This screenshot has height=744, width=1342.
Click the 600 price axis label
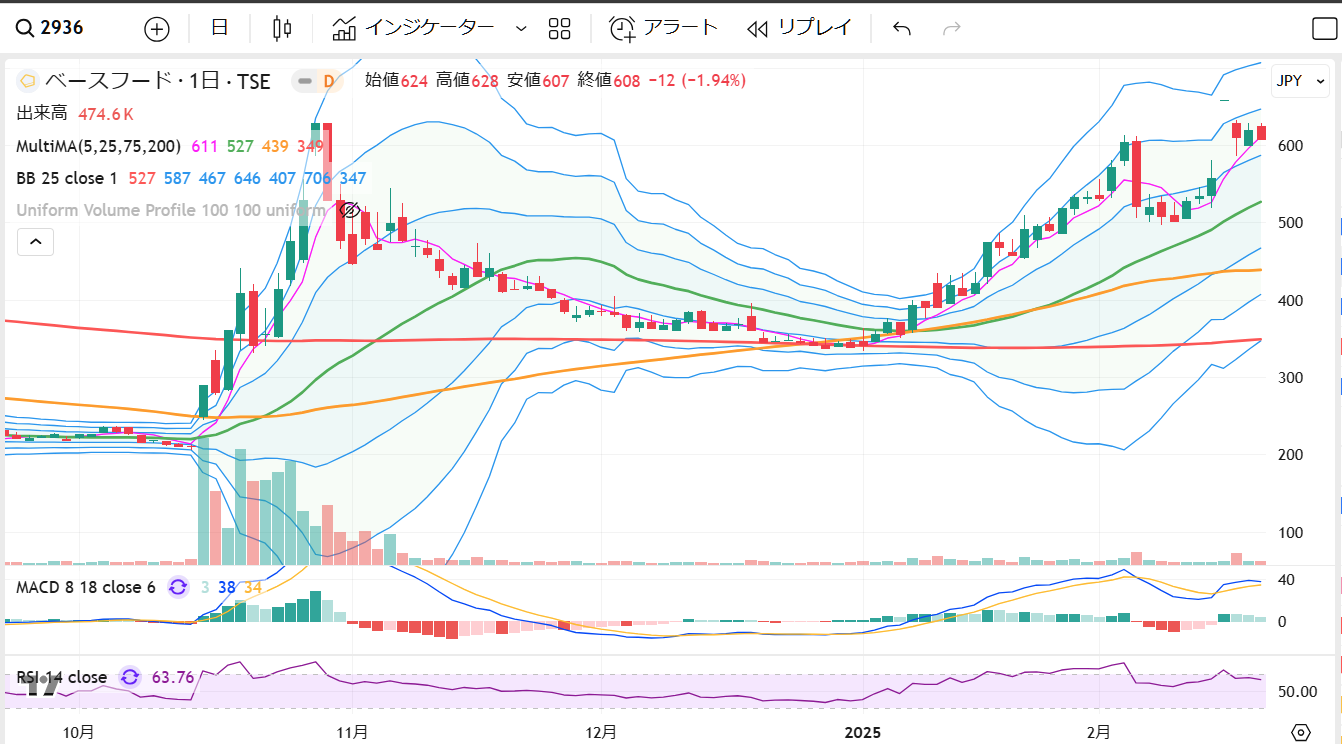(1289, 146)
